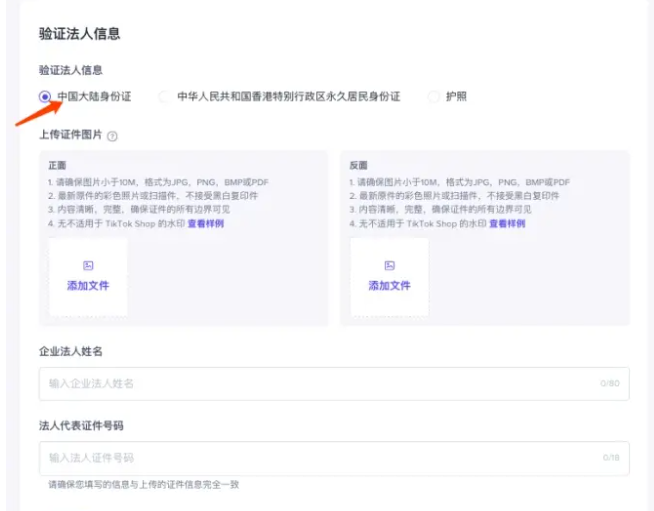Open 查看样例 link in 正面 instructions
The image size is (654, 511).
click(x=205, y=224)
